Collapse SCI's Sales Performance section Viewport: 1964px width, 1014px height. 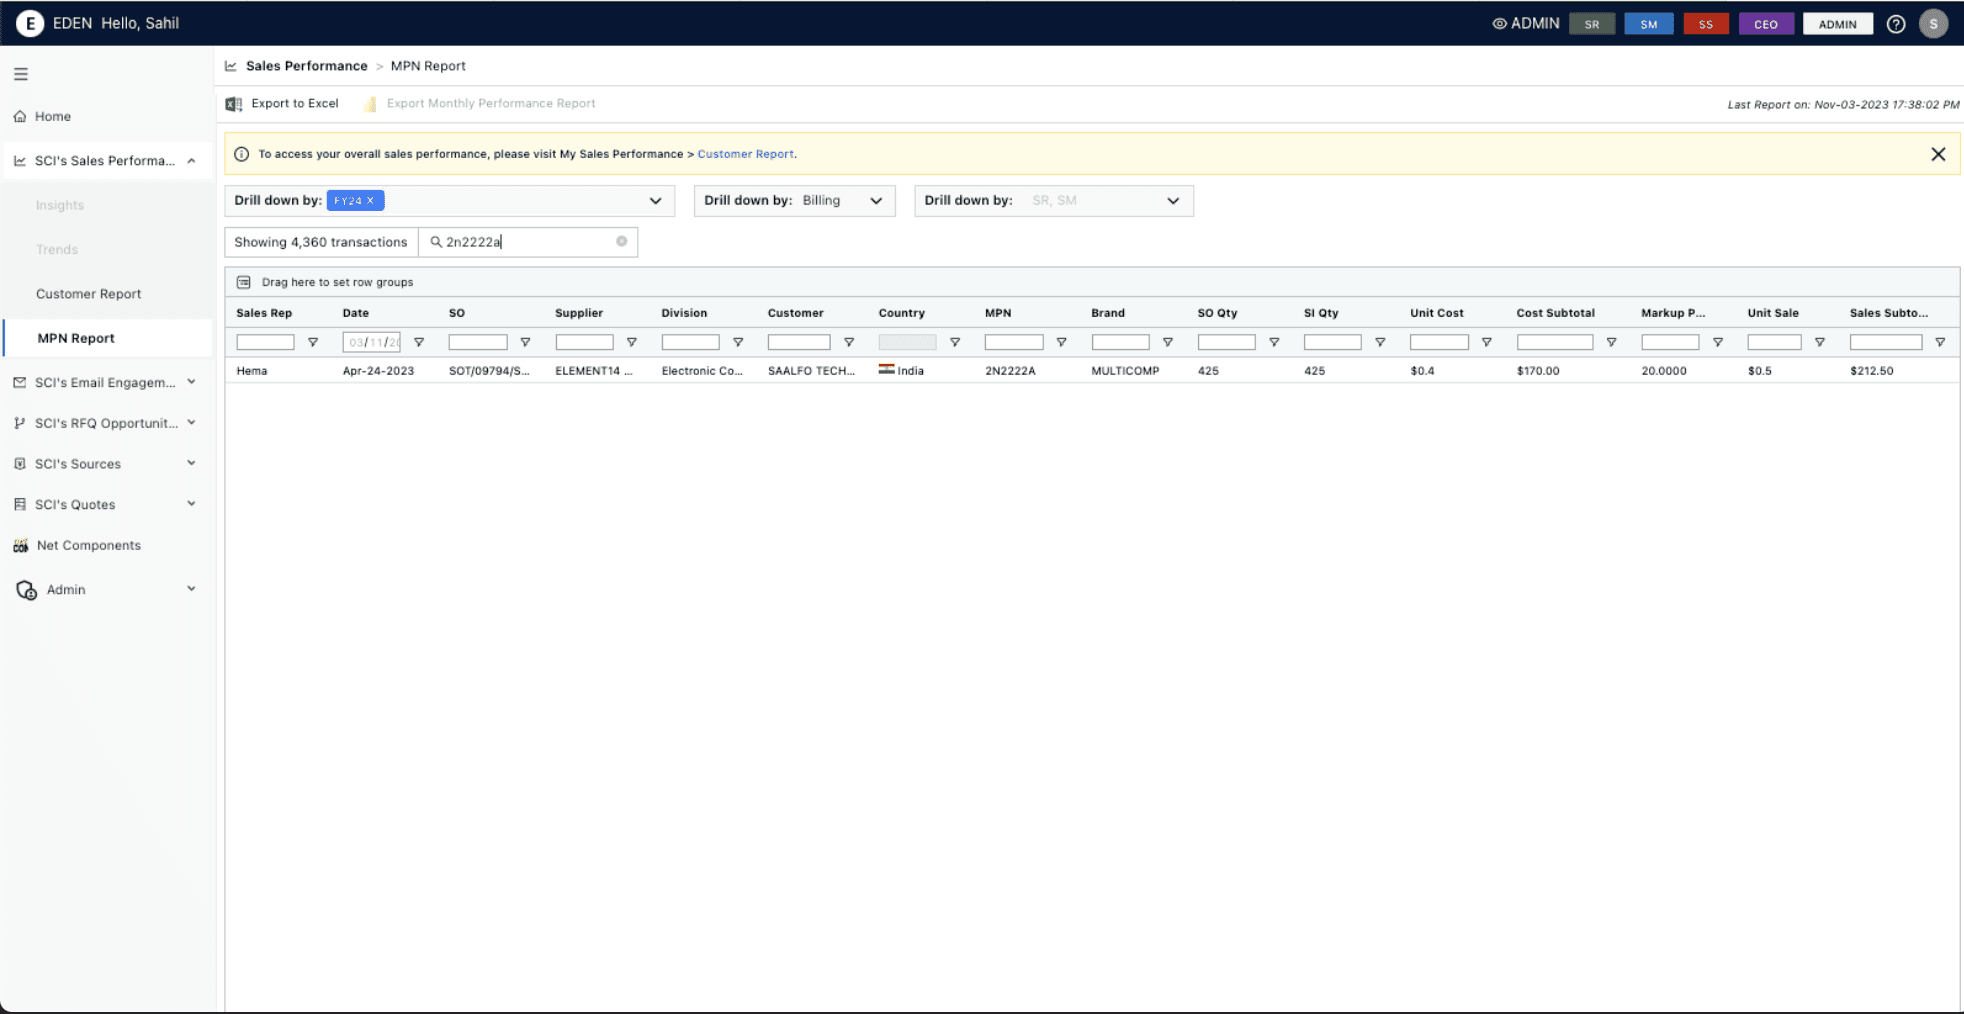click(x=191, y=160)
